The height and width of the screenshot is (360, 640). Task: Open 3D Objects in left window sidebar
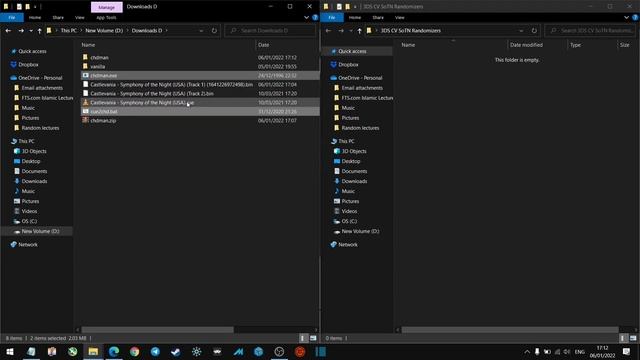[x=34, y=151]
